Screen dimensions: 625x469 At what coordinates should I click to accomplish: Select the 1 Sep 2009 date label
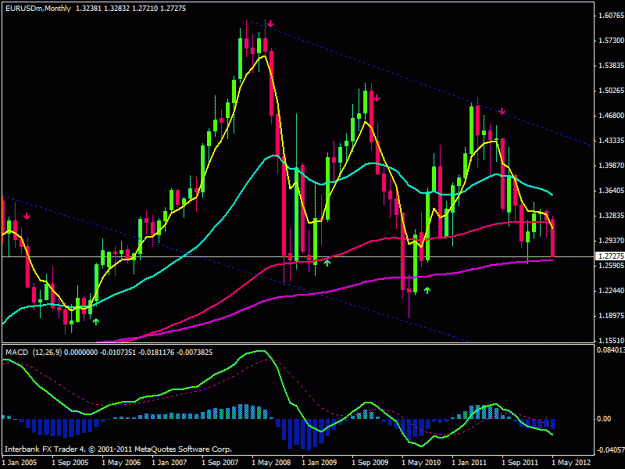pyautogui.click(x=370, y=463)
